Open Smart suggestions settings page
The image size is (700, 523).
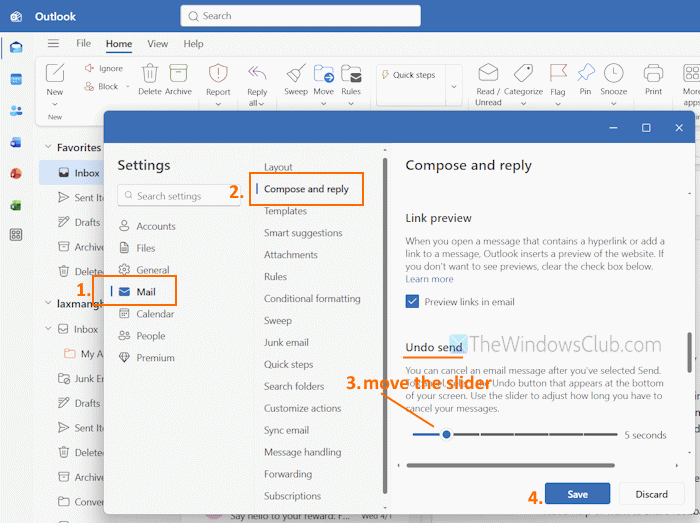[303, 233]
